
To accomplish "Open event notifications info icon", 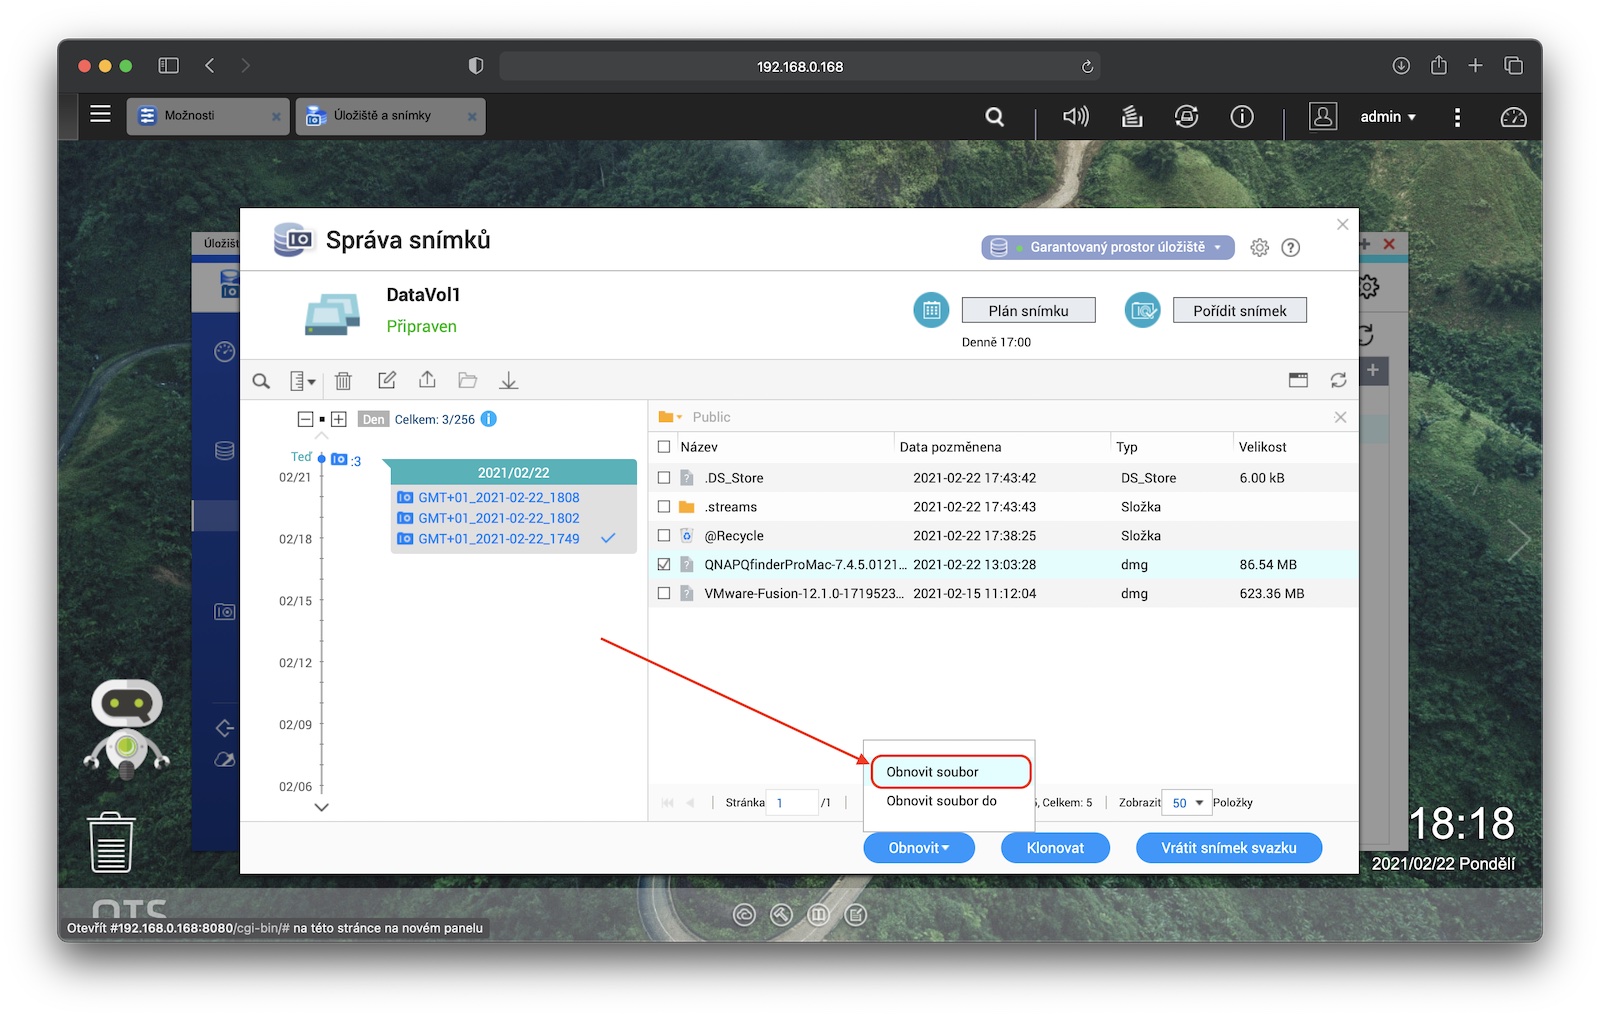I will click(1242, 117).
